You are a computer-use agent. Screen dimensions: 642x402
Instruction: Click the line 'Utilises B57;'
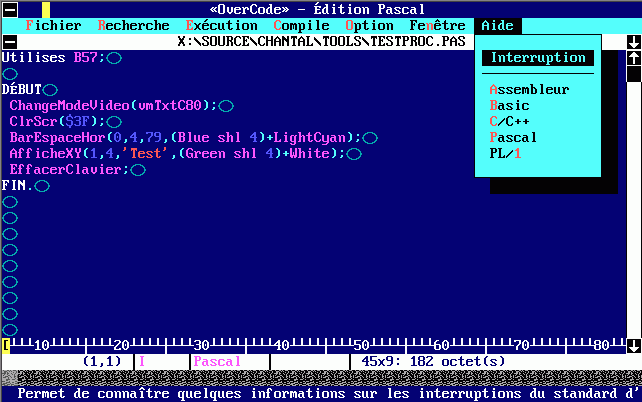coord(54,58)
